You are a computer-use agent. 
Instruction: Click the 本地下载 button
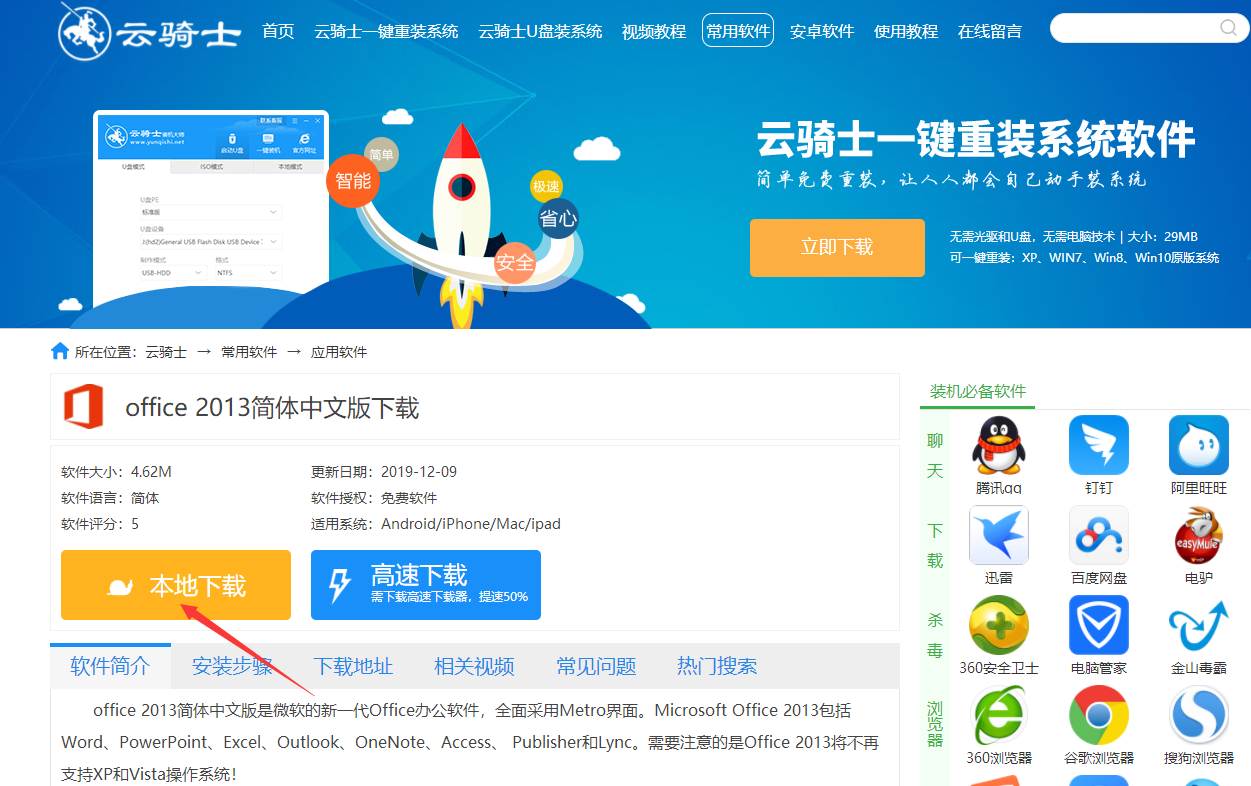[176, 585]
